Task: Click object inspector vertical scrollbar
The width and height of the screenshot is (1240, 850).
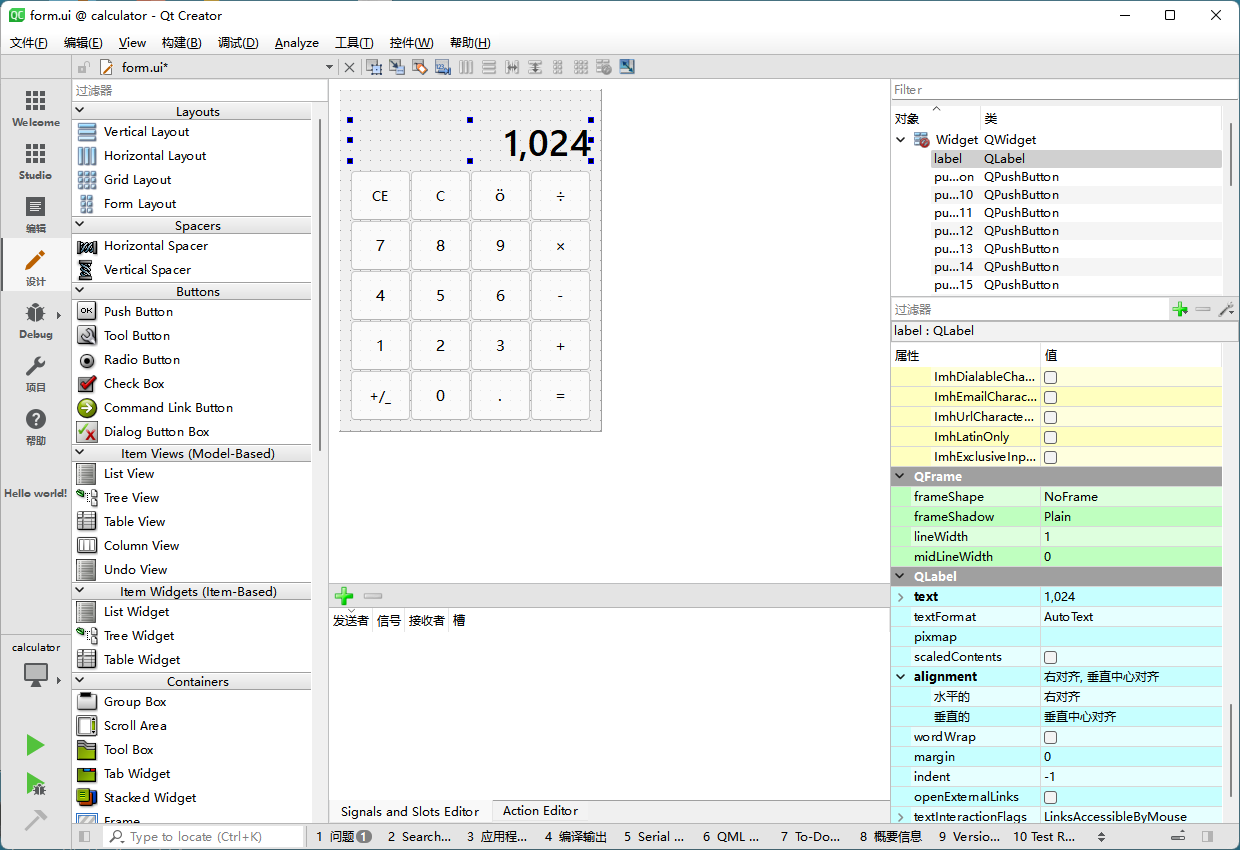Action: tap(1231, 153)
